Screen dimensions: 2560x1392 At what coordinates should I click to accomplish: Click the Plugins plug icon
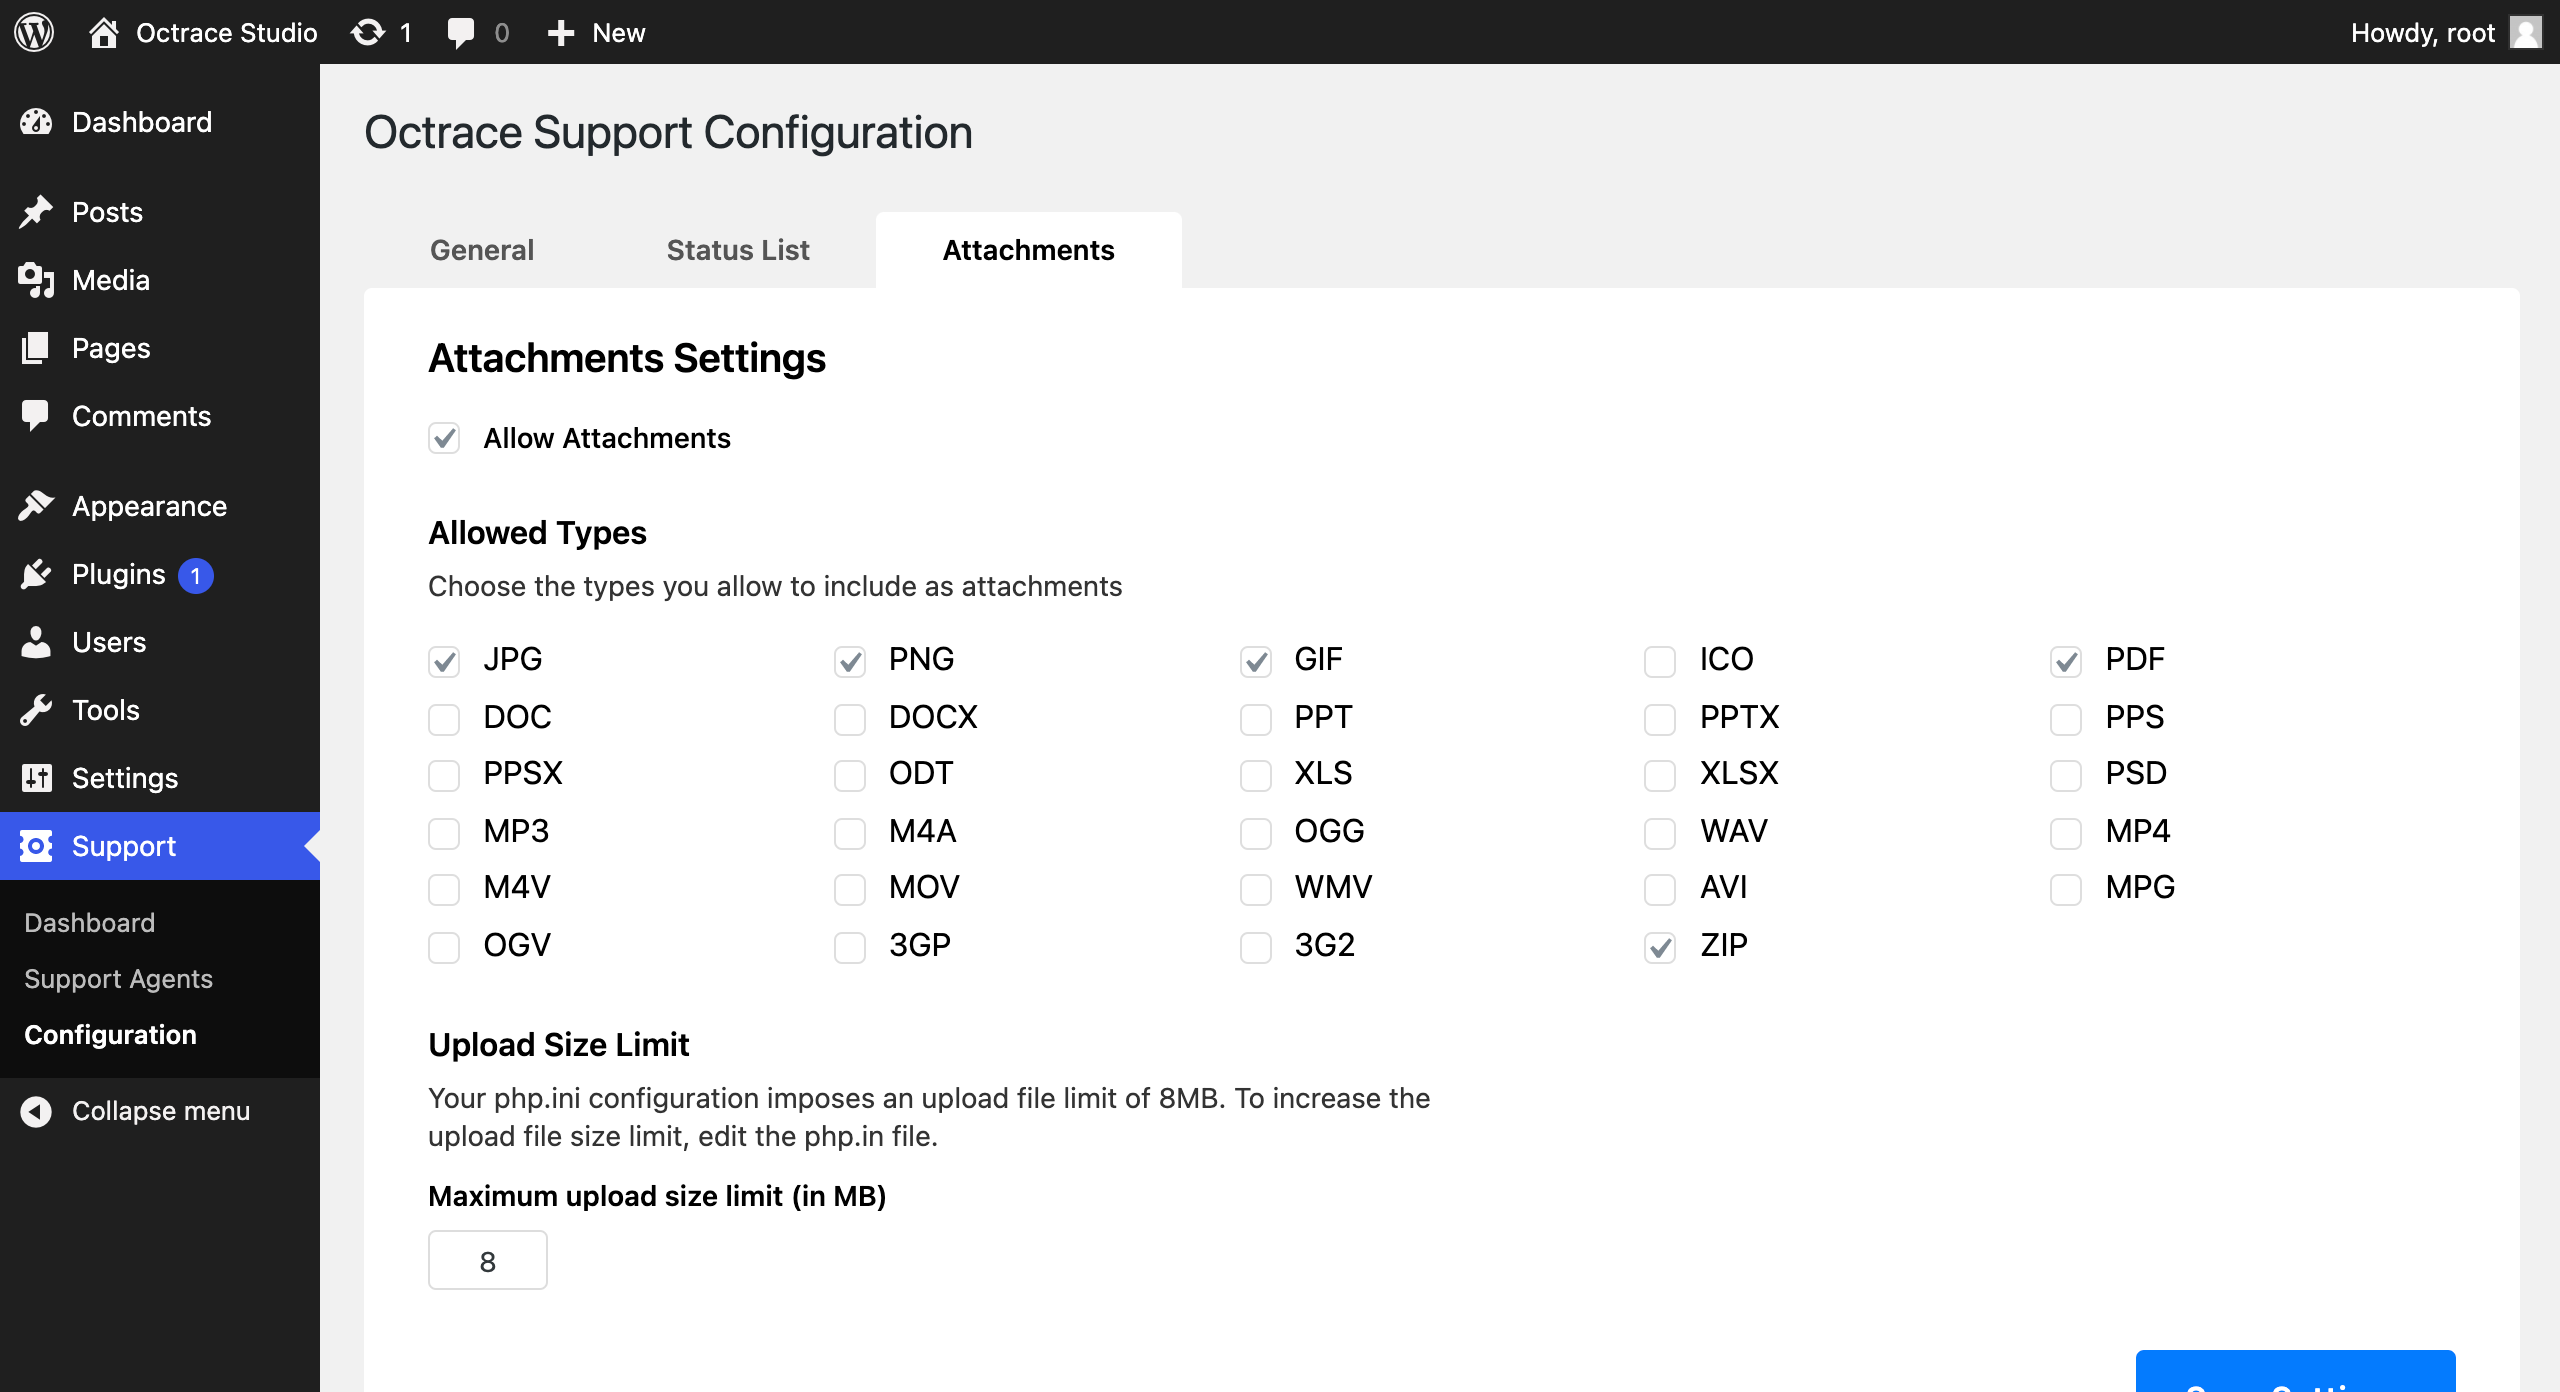coord(36,574)
